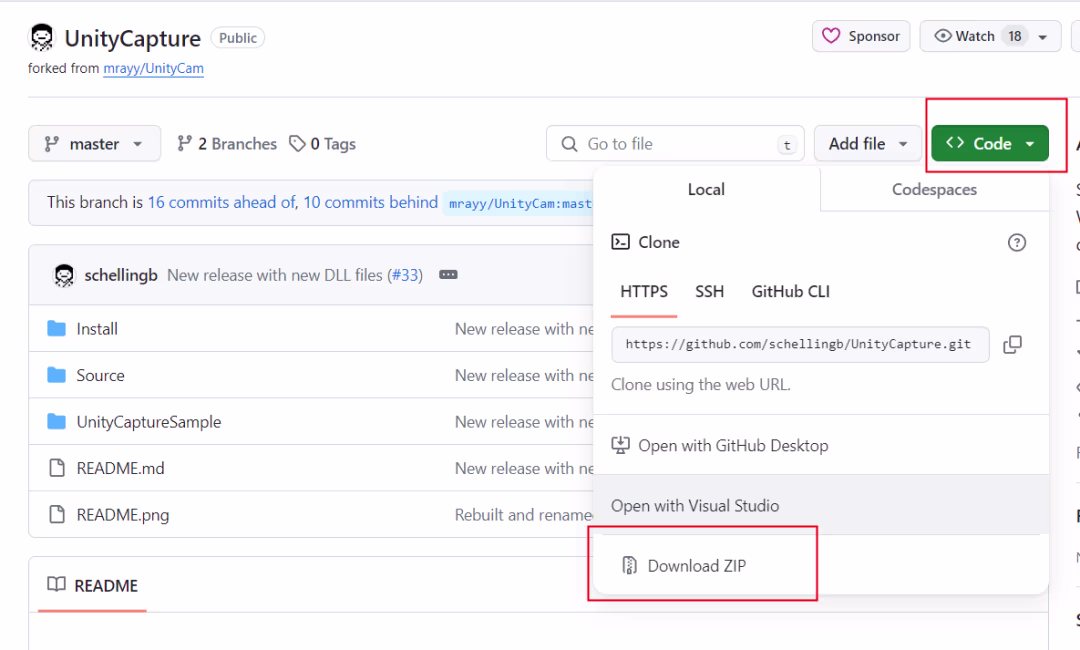Click the Public visibility badge
Screen dimensions: 1080x650
tap(238, 38)
